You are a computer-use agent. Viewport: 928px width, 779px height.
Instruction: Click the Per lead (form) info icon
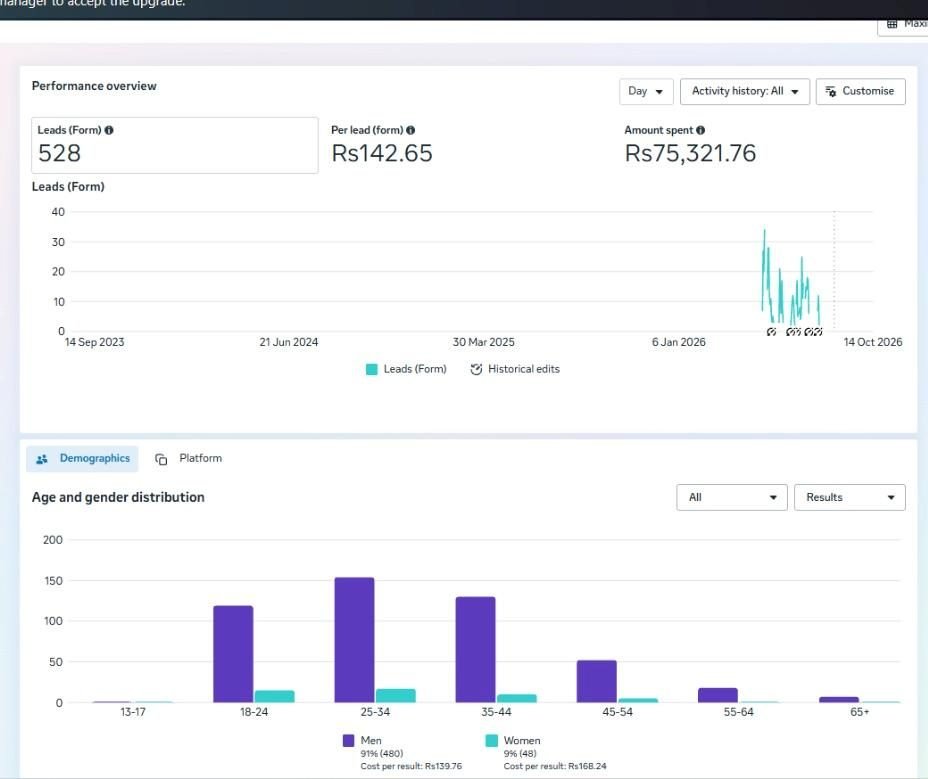click(x=411, y=130)
